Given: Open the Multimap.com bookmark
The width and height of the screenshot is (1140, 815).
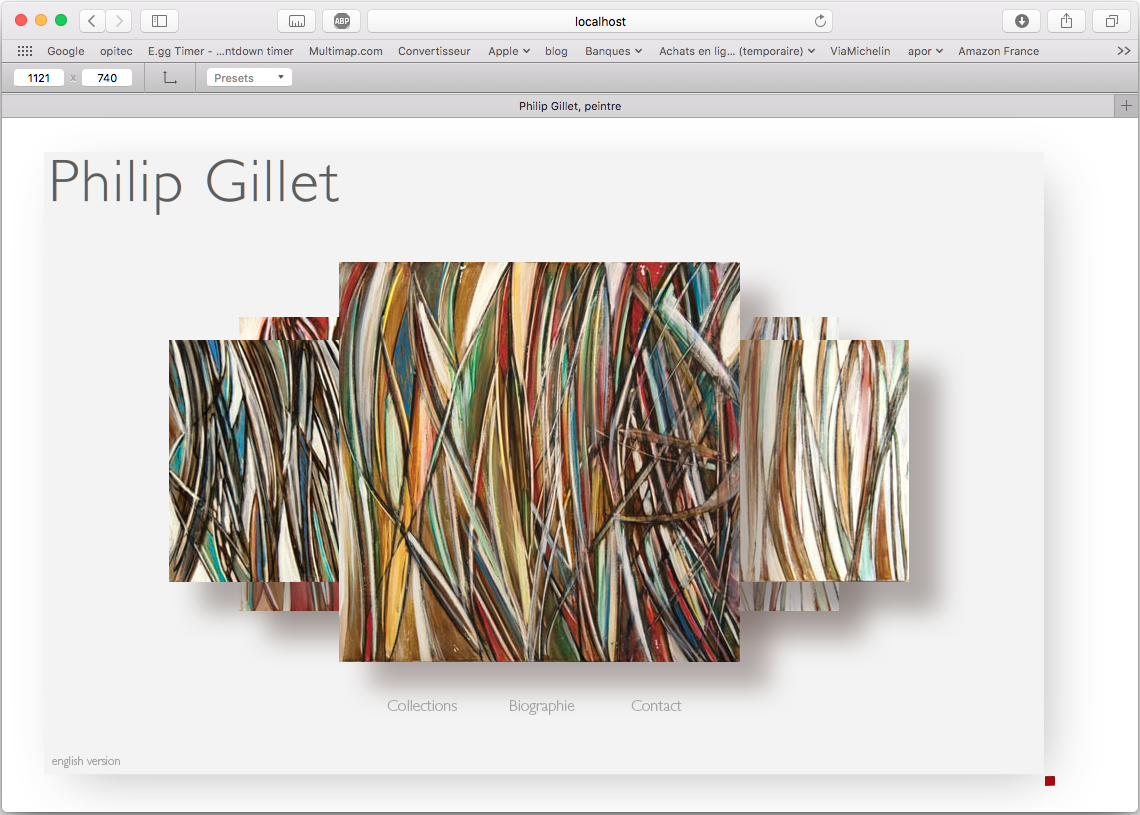Looking at the screenshot, I should pos(345,51).
